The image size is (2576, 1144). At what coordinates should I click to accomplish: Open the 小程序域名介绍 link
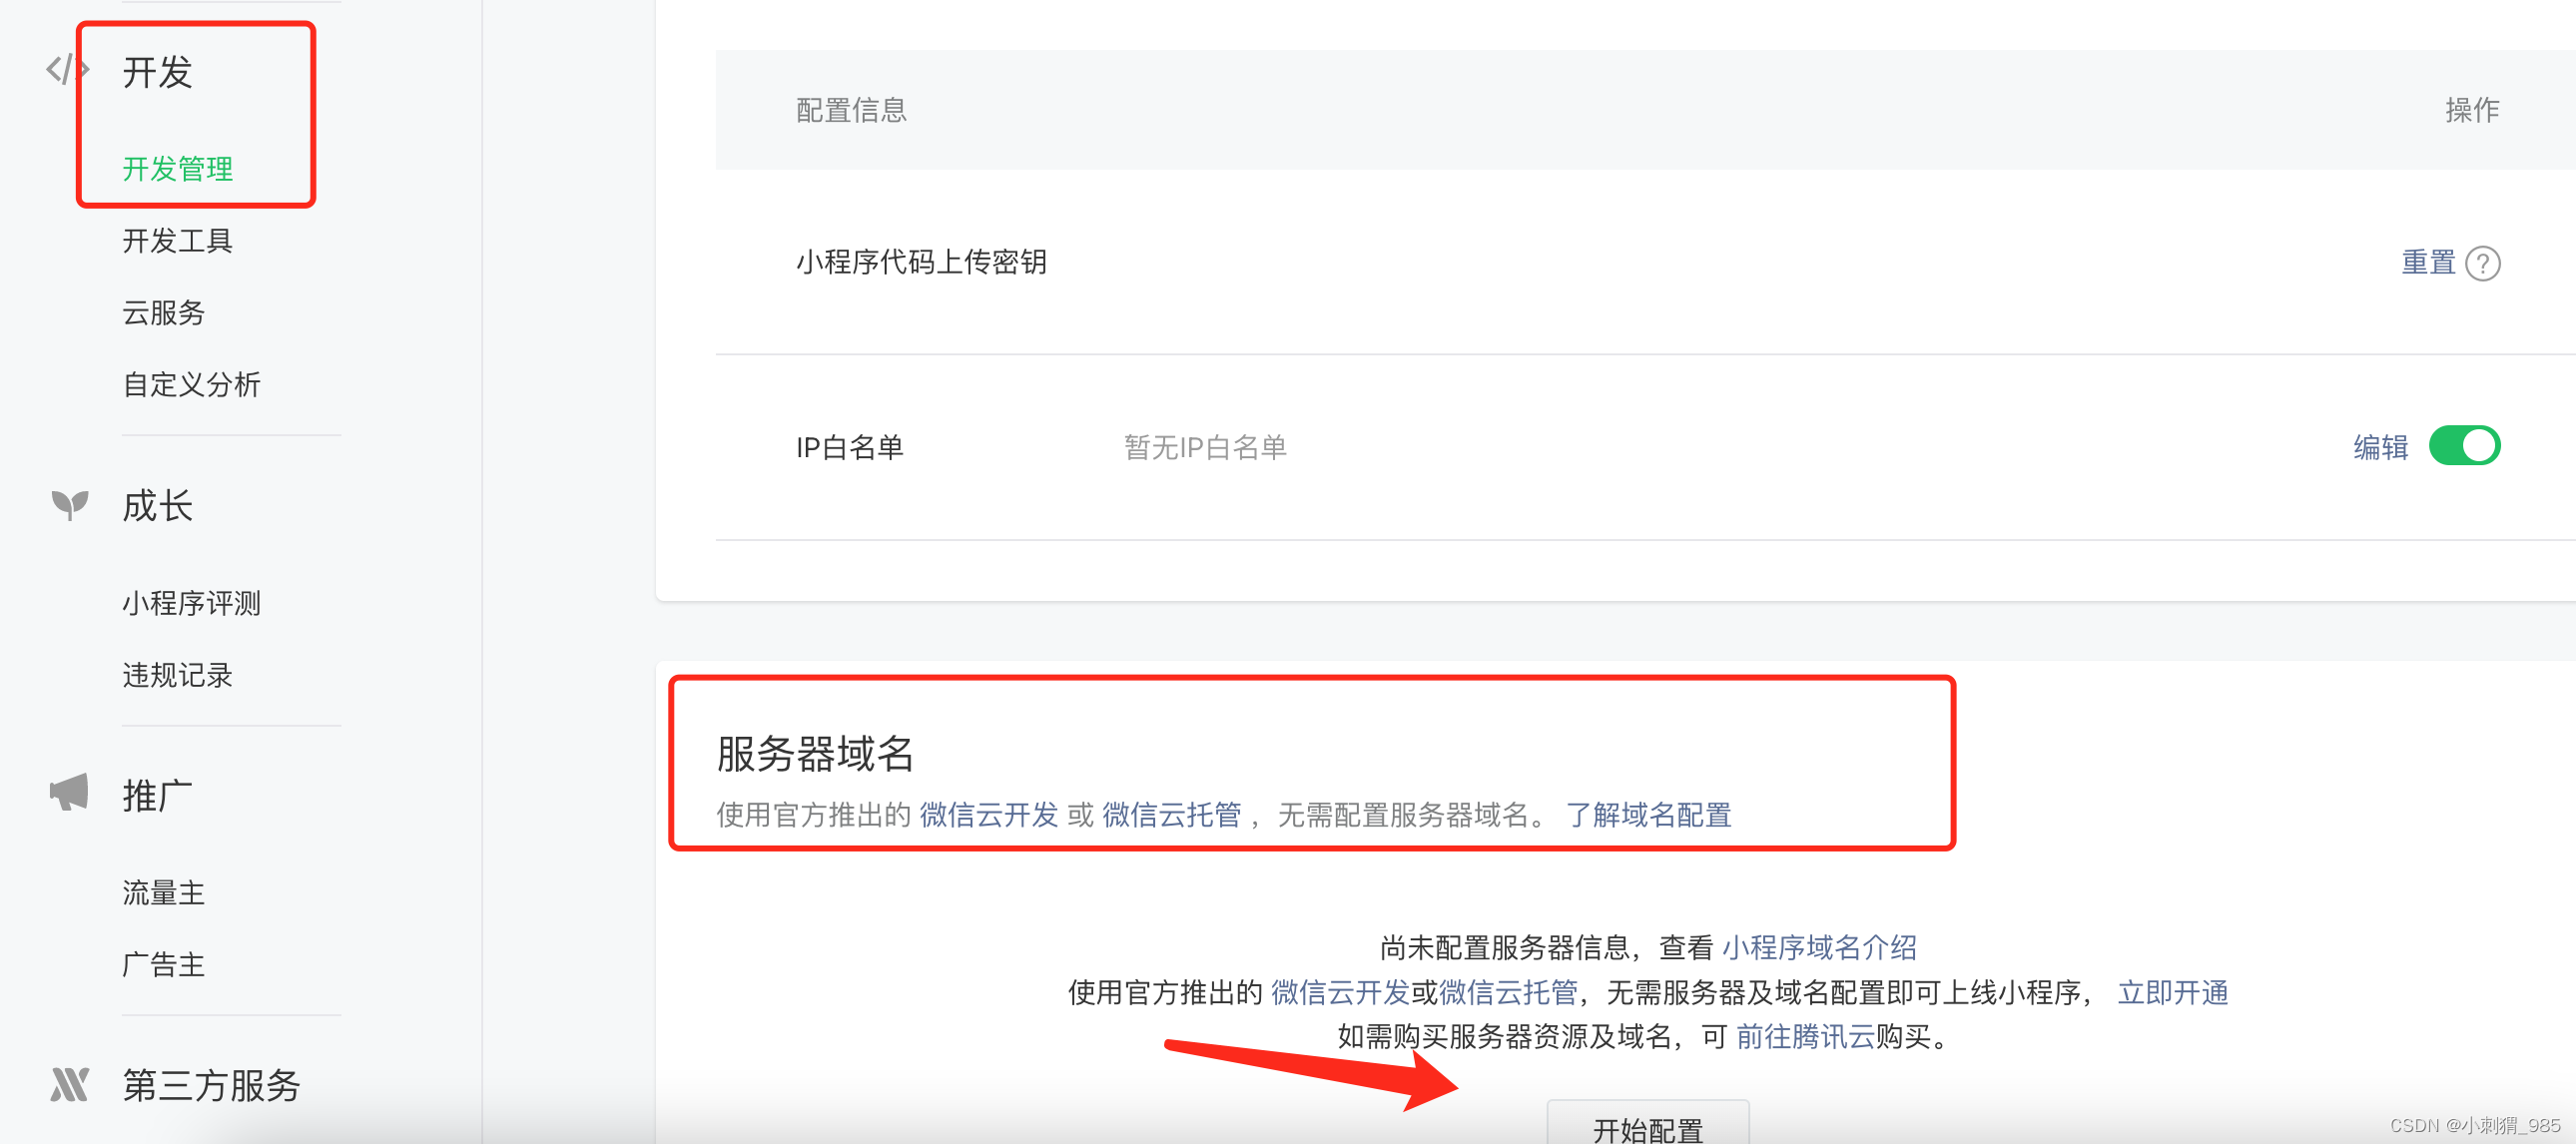pos(1819,947)
